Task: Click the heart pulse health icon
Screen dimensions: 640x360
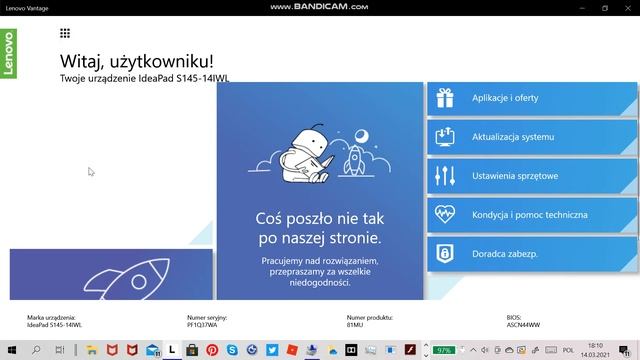Action: click(x=445, y=214)
